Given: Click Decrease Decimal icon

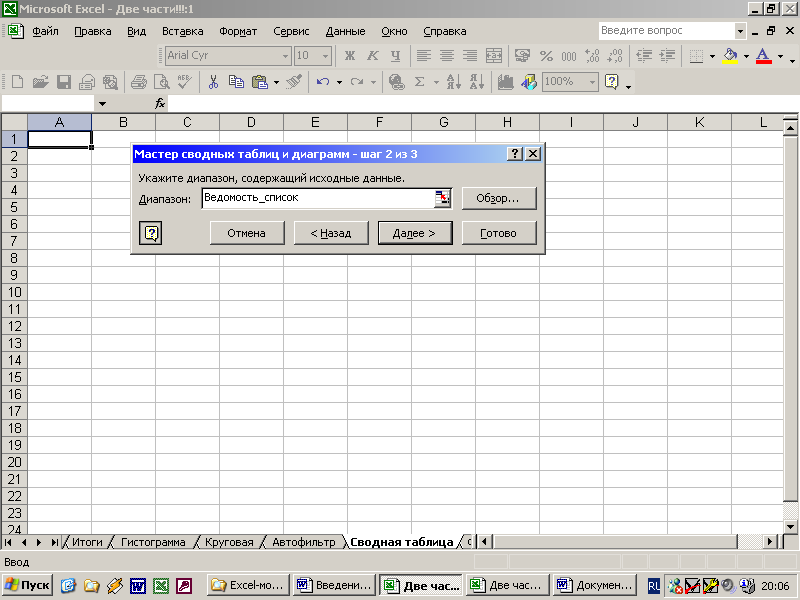Looking at the screenshot, I should (x=615, y=56).
